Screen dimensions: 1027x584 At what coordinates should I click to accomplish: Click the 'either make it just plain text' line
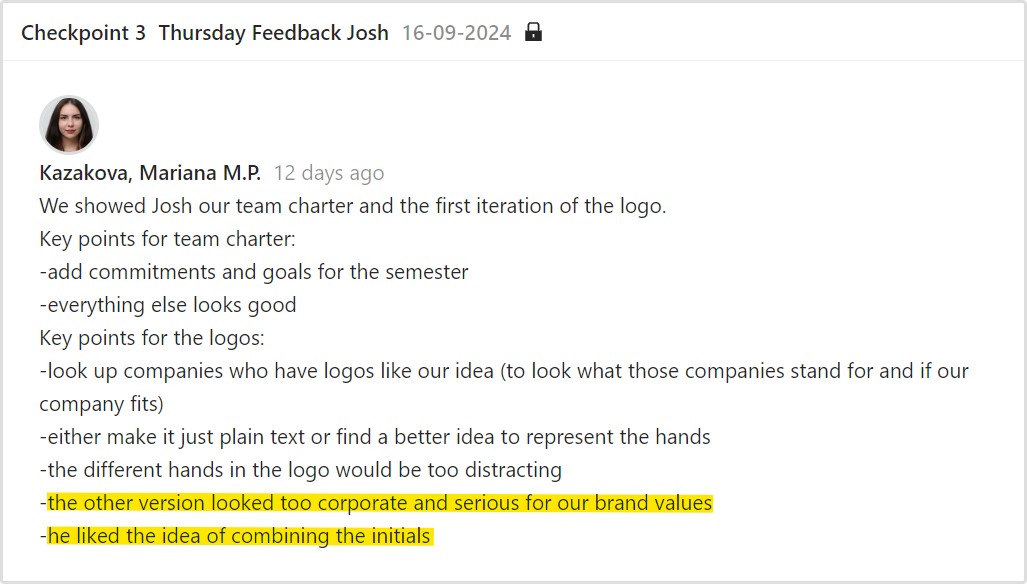point(375,437)
